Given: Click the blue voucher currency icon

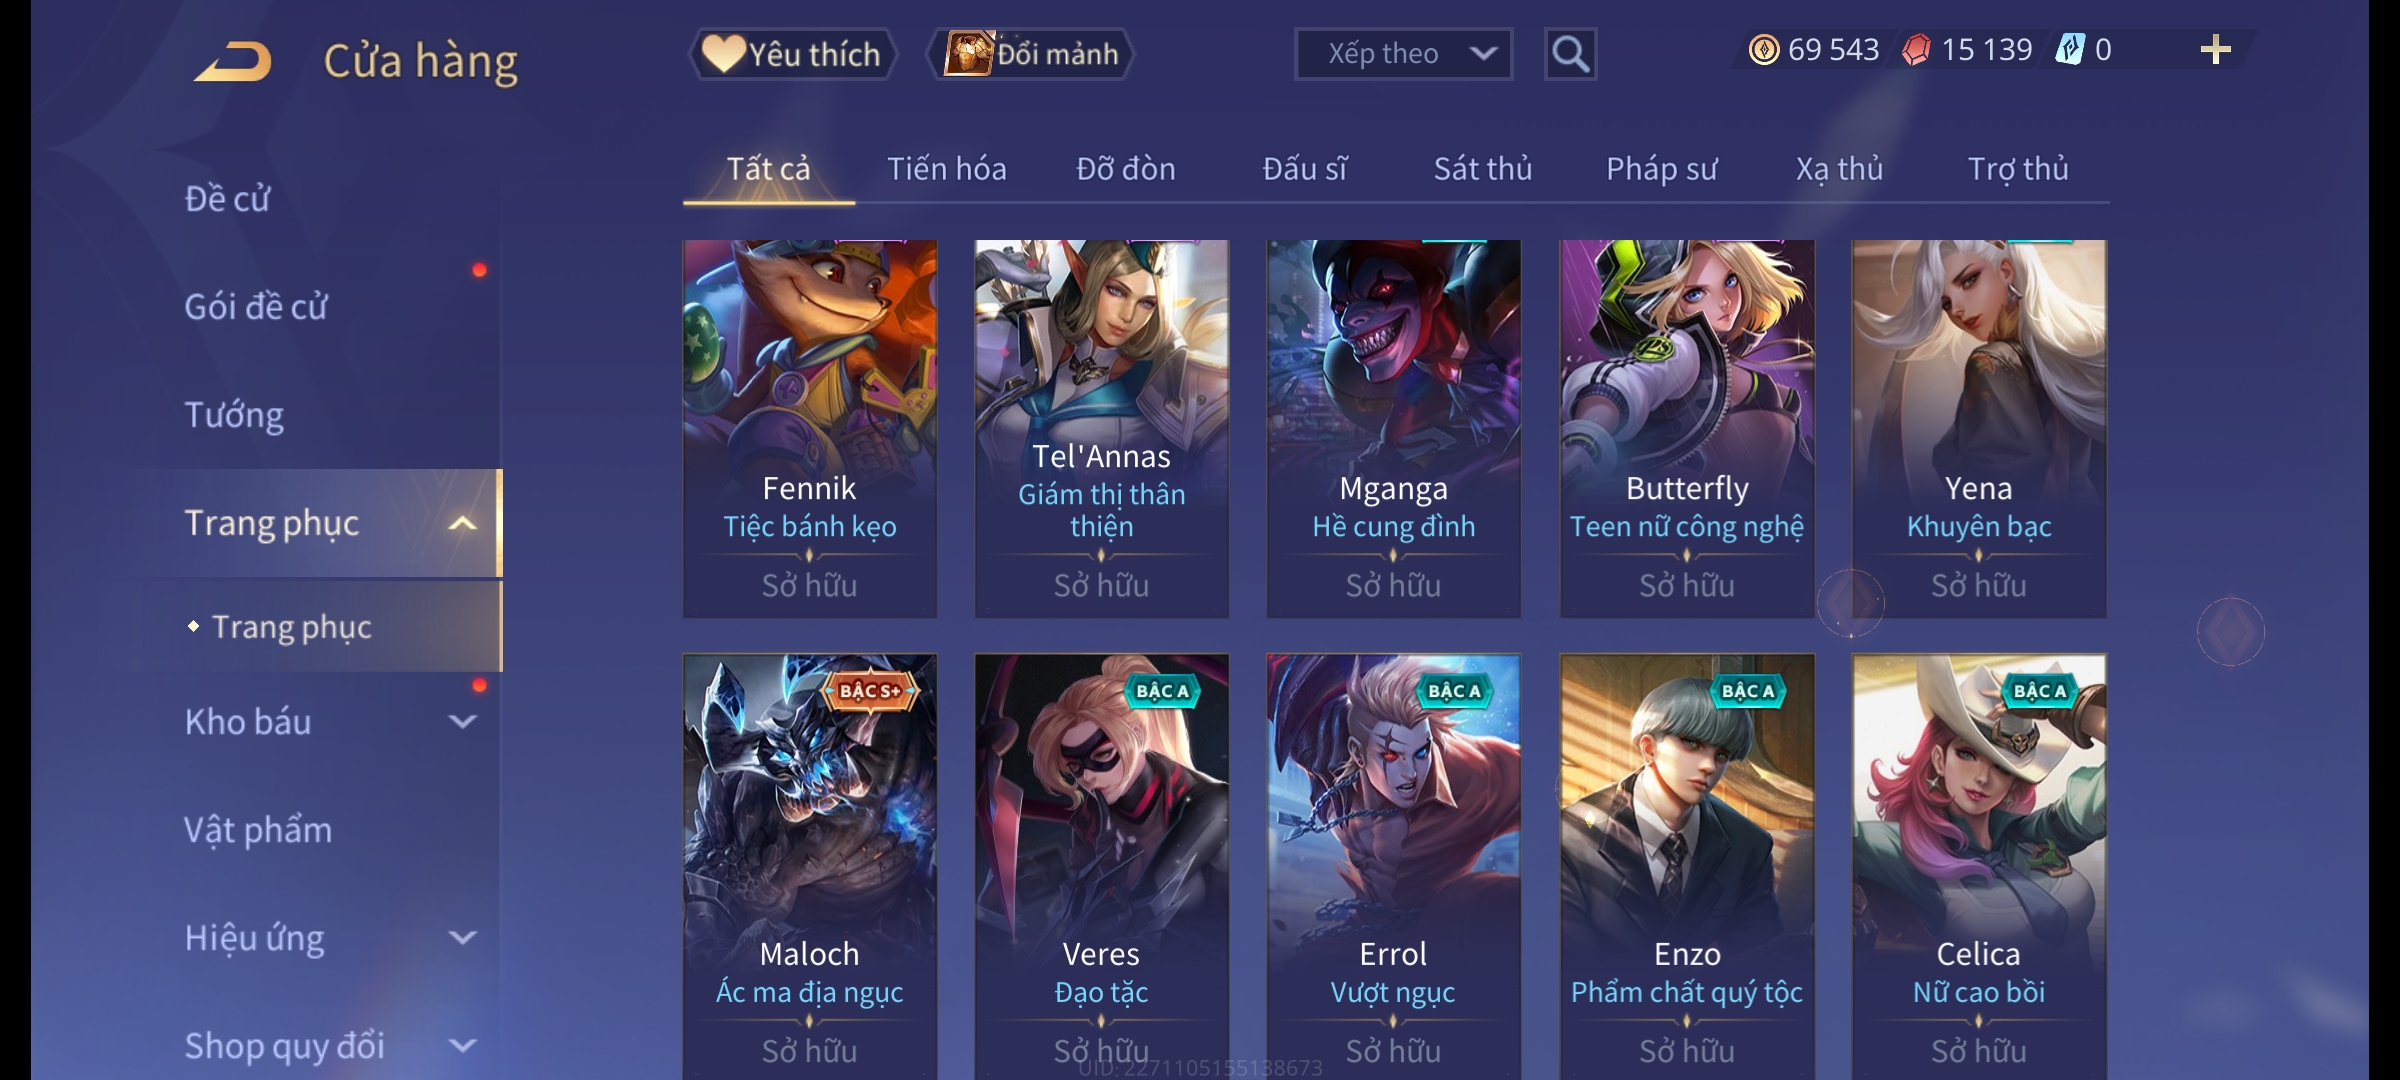Looking at the screenshot, I should pyautogui.click(x=2069, y=50).
